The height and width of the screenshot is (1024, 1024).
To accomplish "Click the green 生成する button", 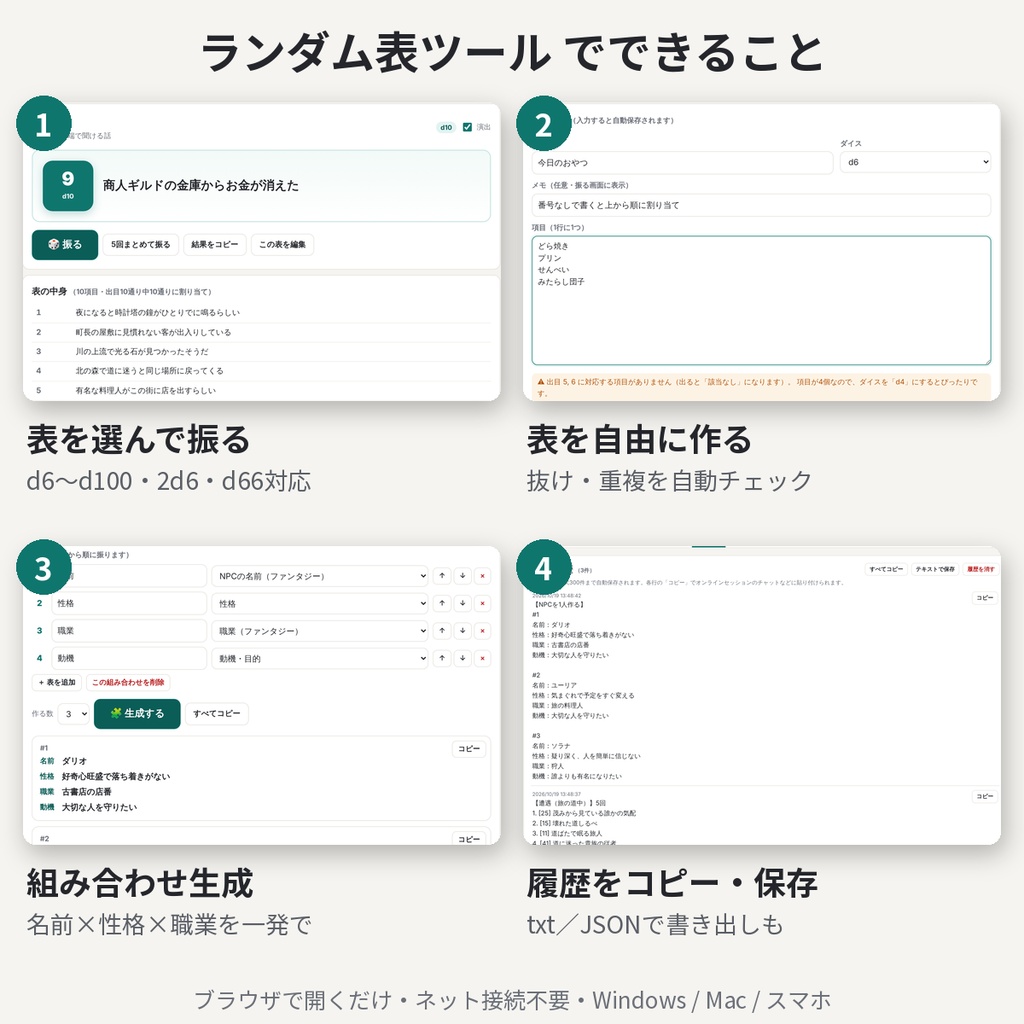I will coord(137,713).
